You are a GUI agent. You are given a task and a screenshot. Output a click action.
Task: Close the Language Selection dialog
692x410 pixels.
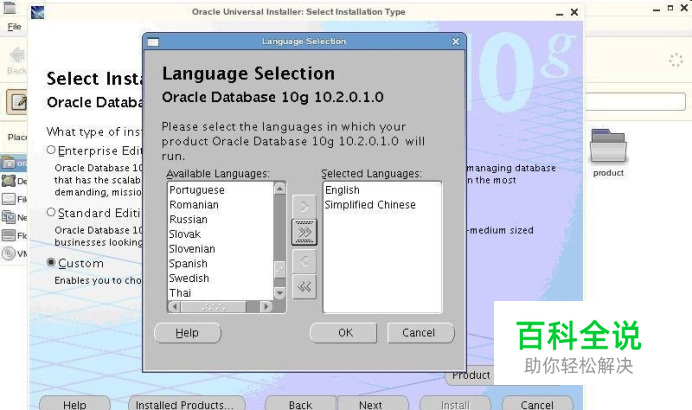(x=455, y=41)
